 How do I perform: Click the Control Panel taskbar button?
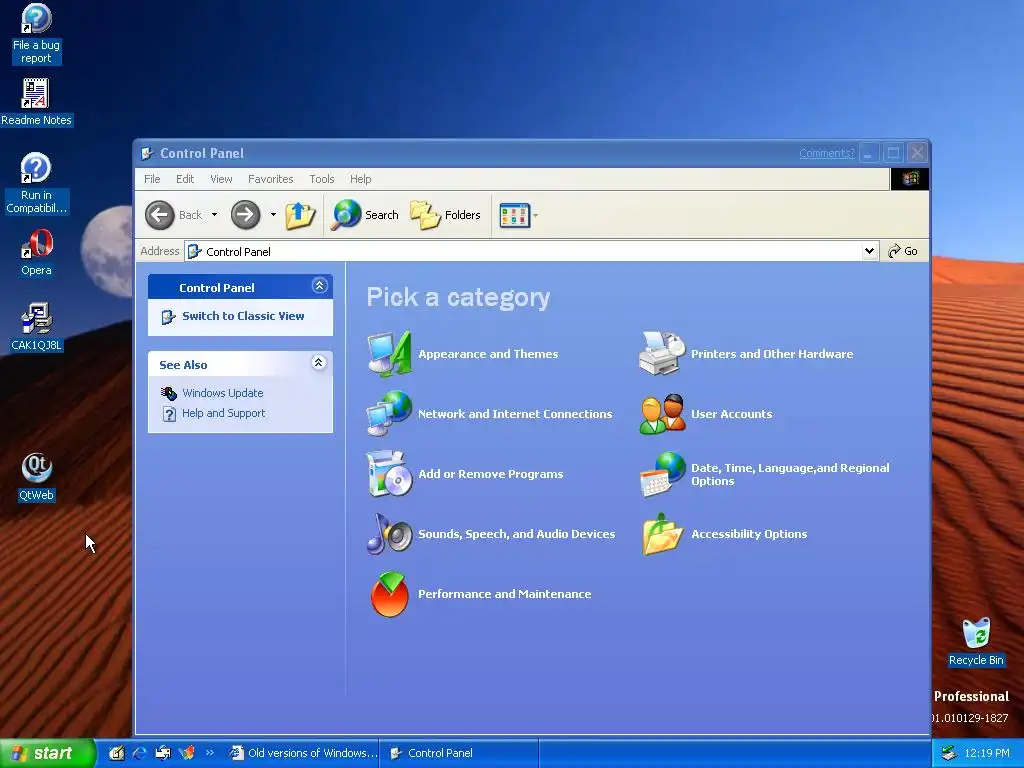pyautogui.click(x=460, y=753)
